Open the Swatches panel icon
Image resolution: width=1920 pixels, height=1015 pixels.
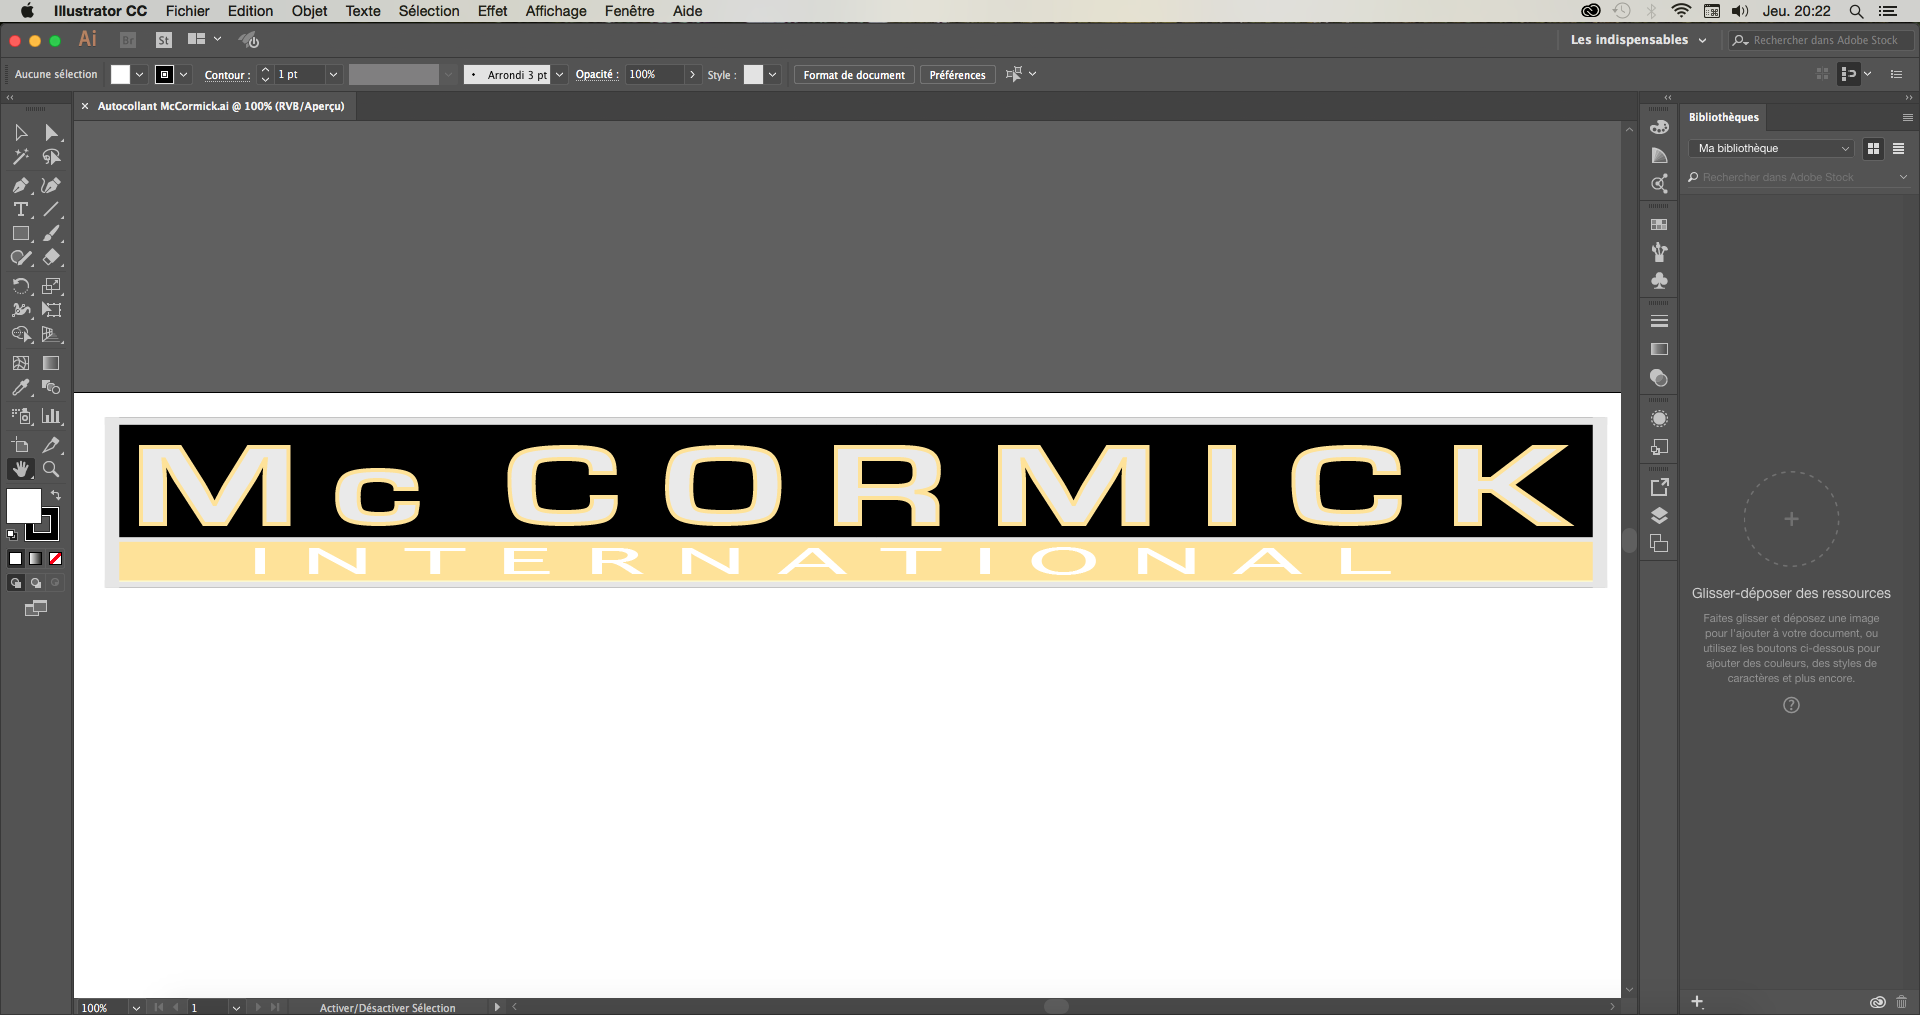pos(1659,225)
